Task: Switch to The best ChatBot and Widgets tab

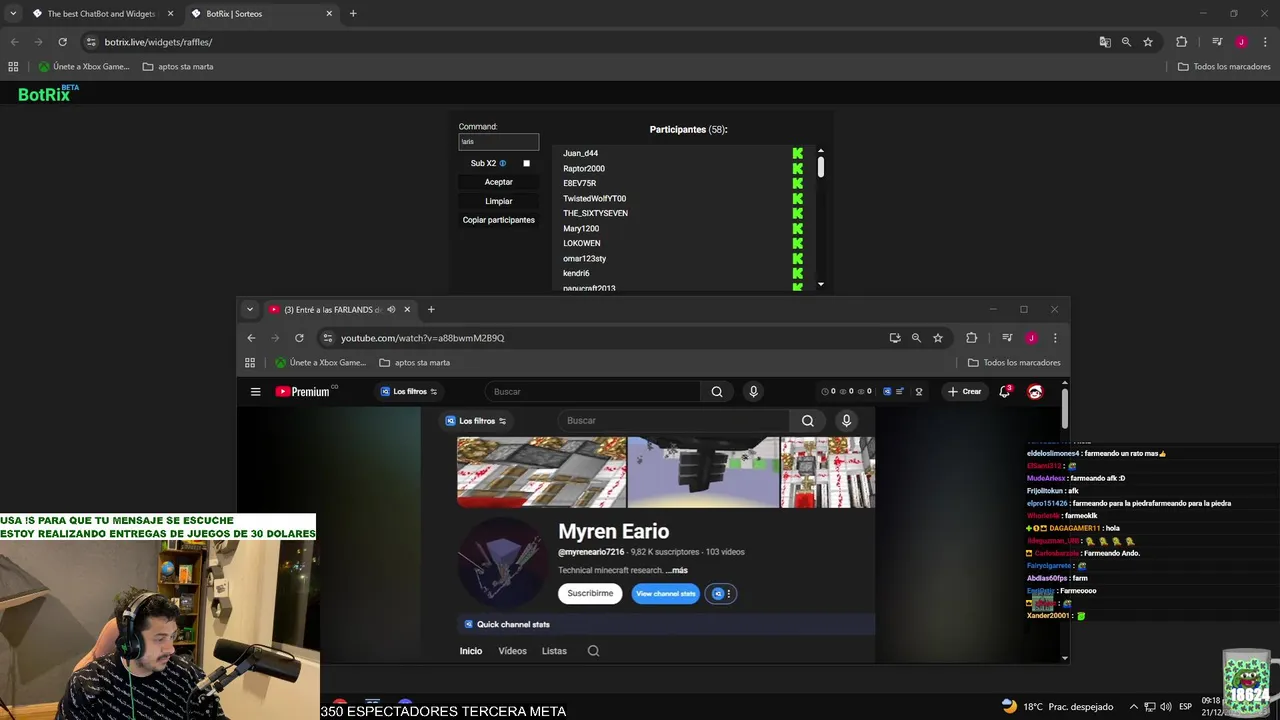Action: [102, 14]
